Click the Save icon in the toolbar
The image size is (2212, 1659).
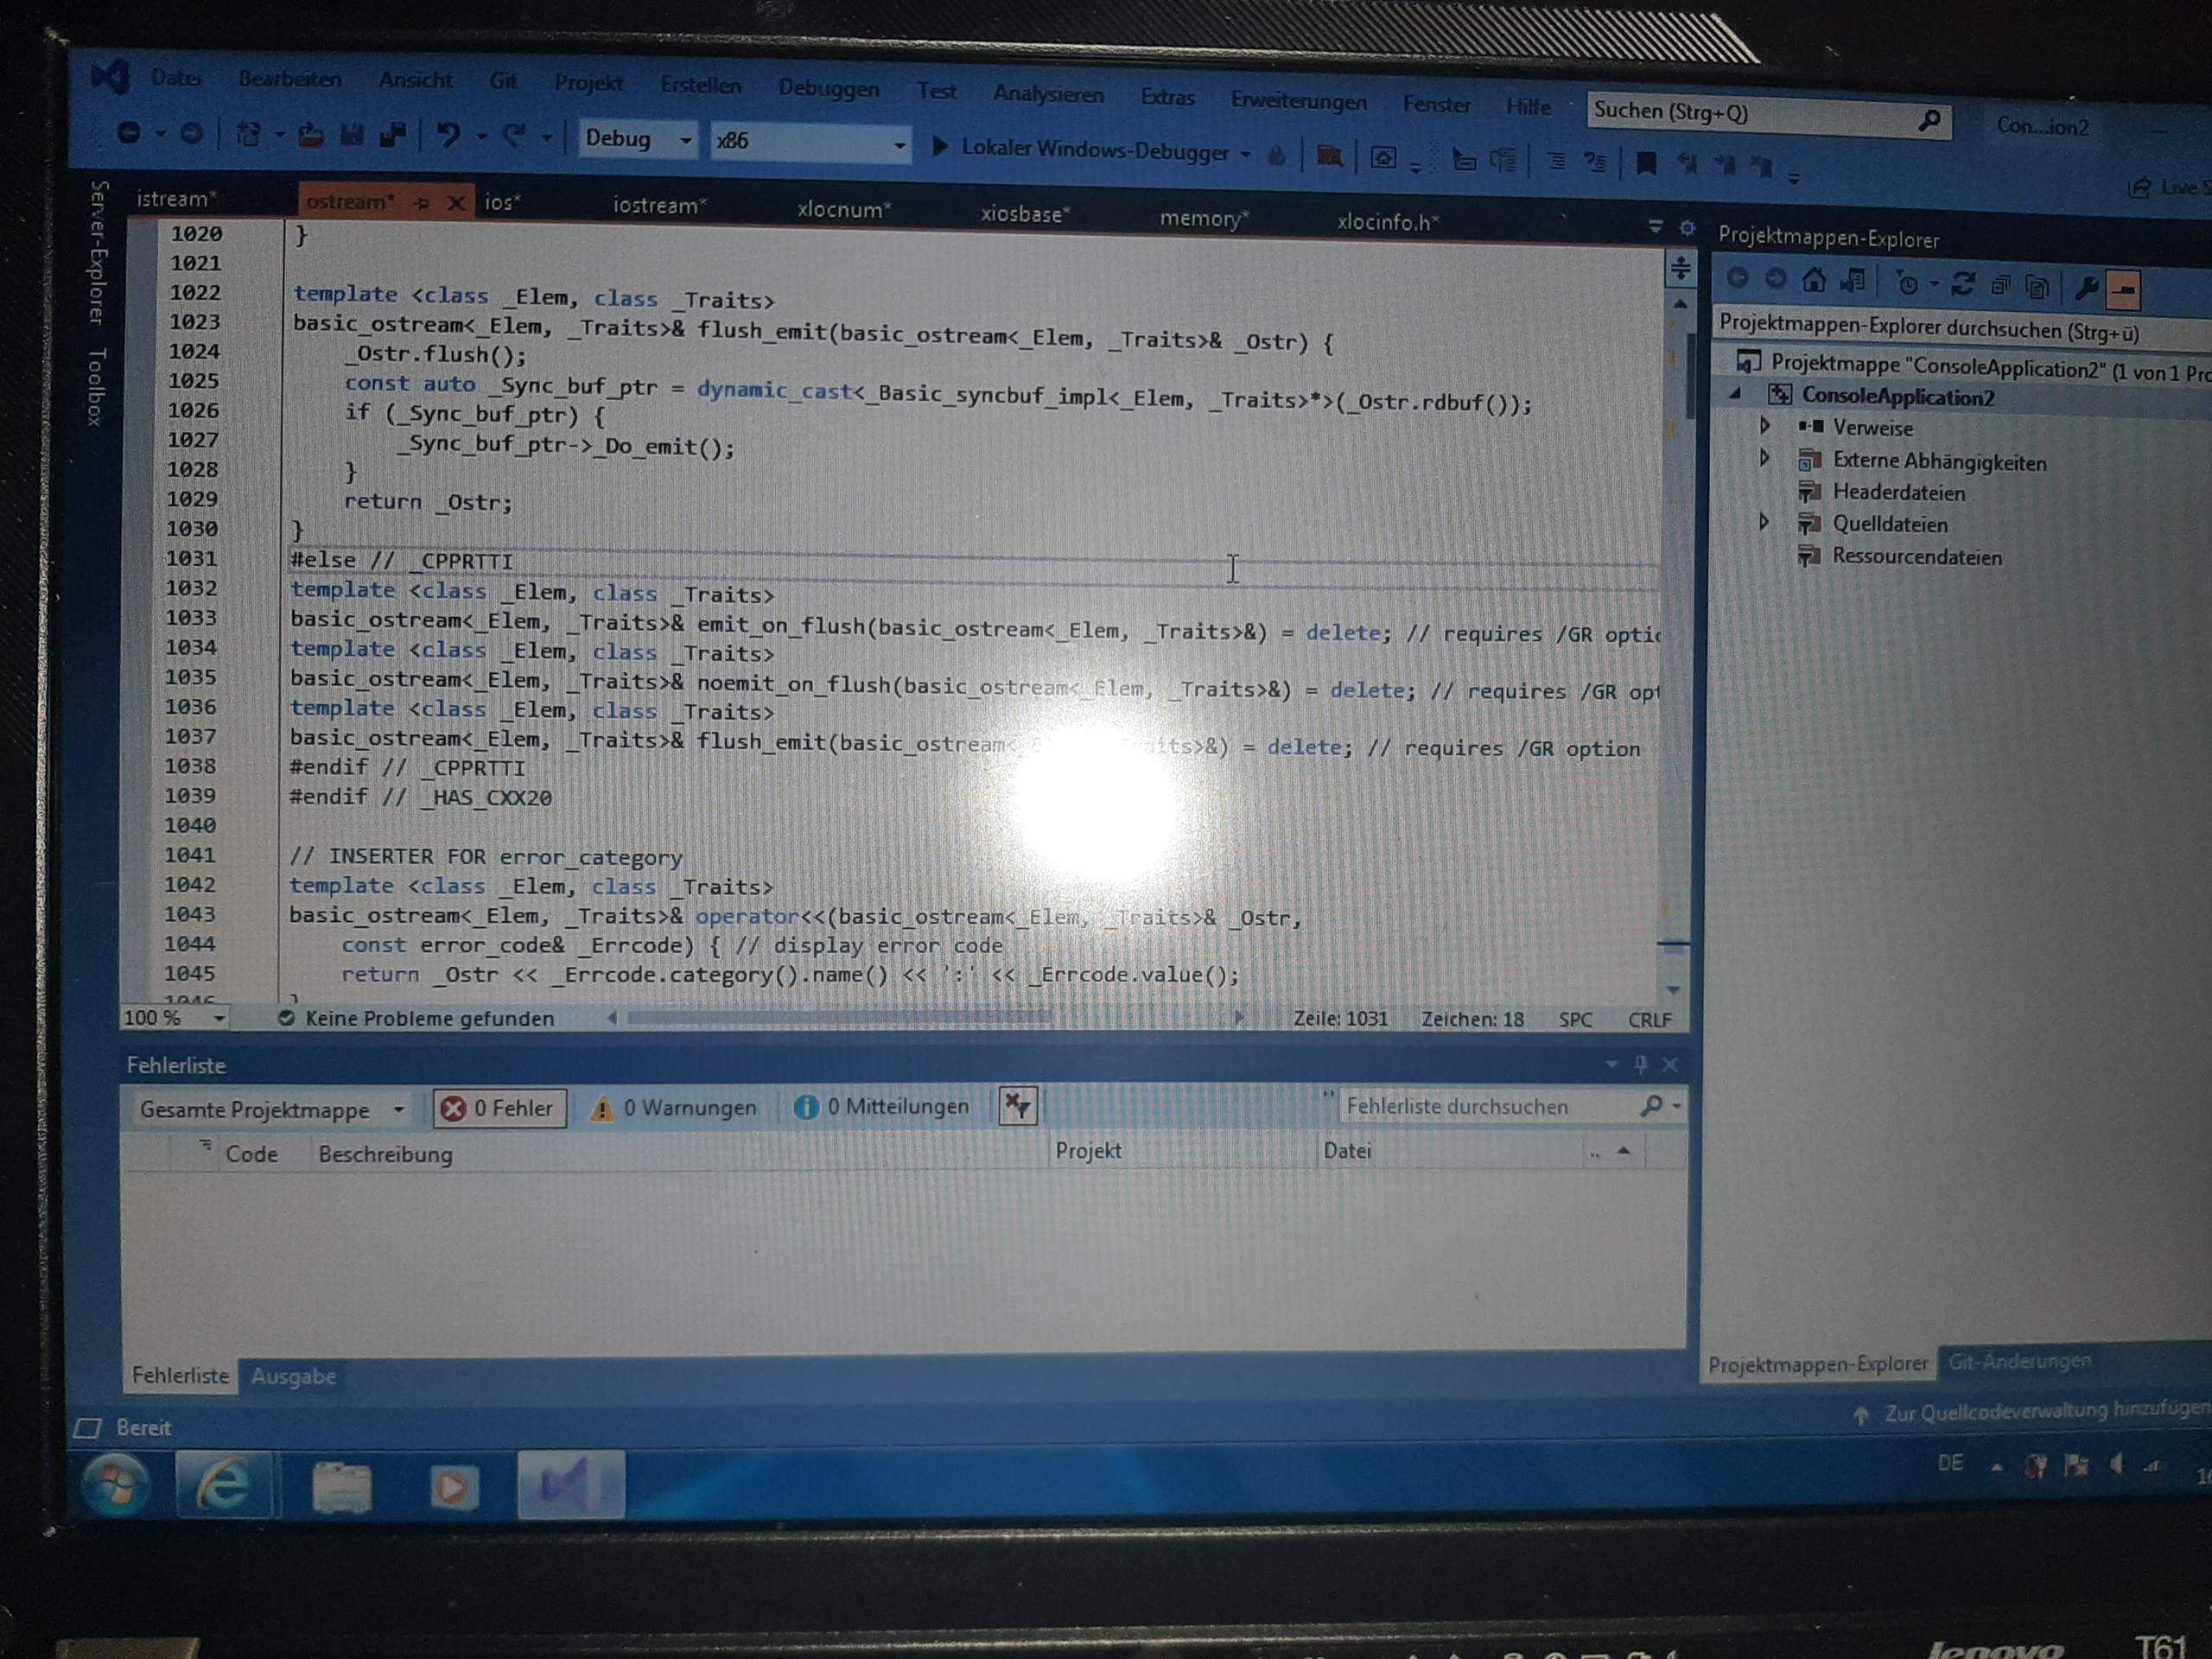pyautogui.click(x=352, y=134)
